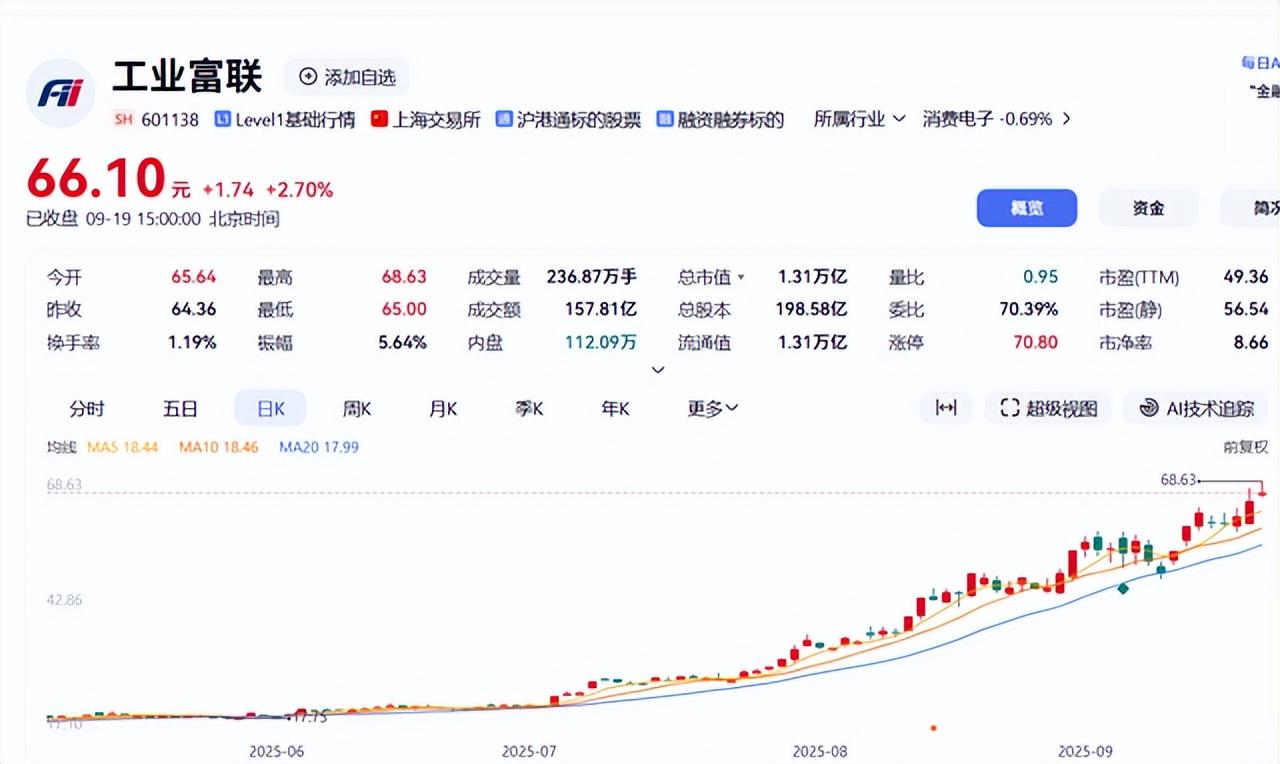This screenshot has width=1280, height=764.
Task: Click the 内盘 value 112.09万
Action: (x=600, y=342)
